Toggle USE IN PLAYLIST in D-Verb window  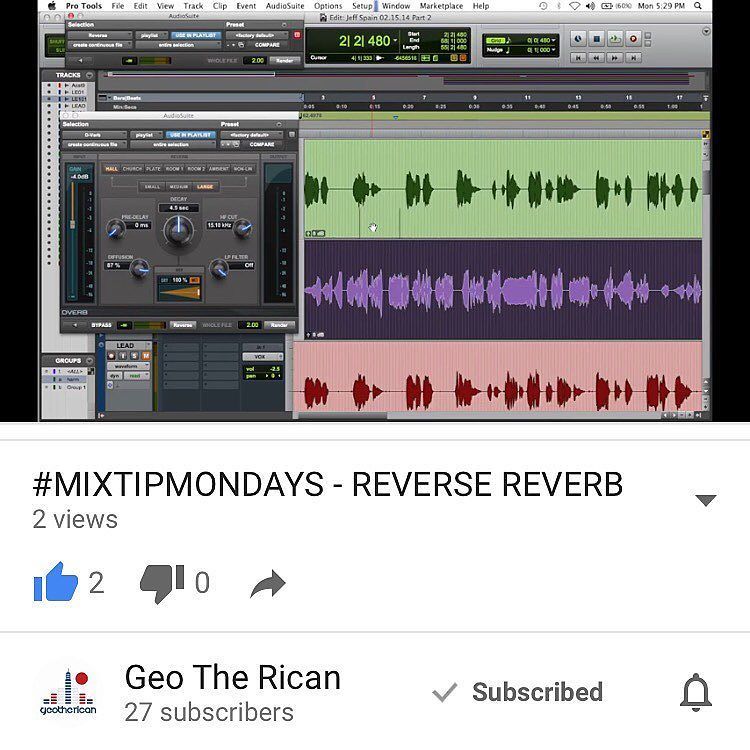tap(190, 135)
